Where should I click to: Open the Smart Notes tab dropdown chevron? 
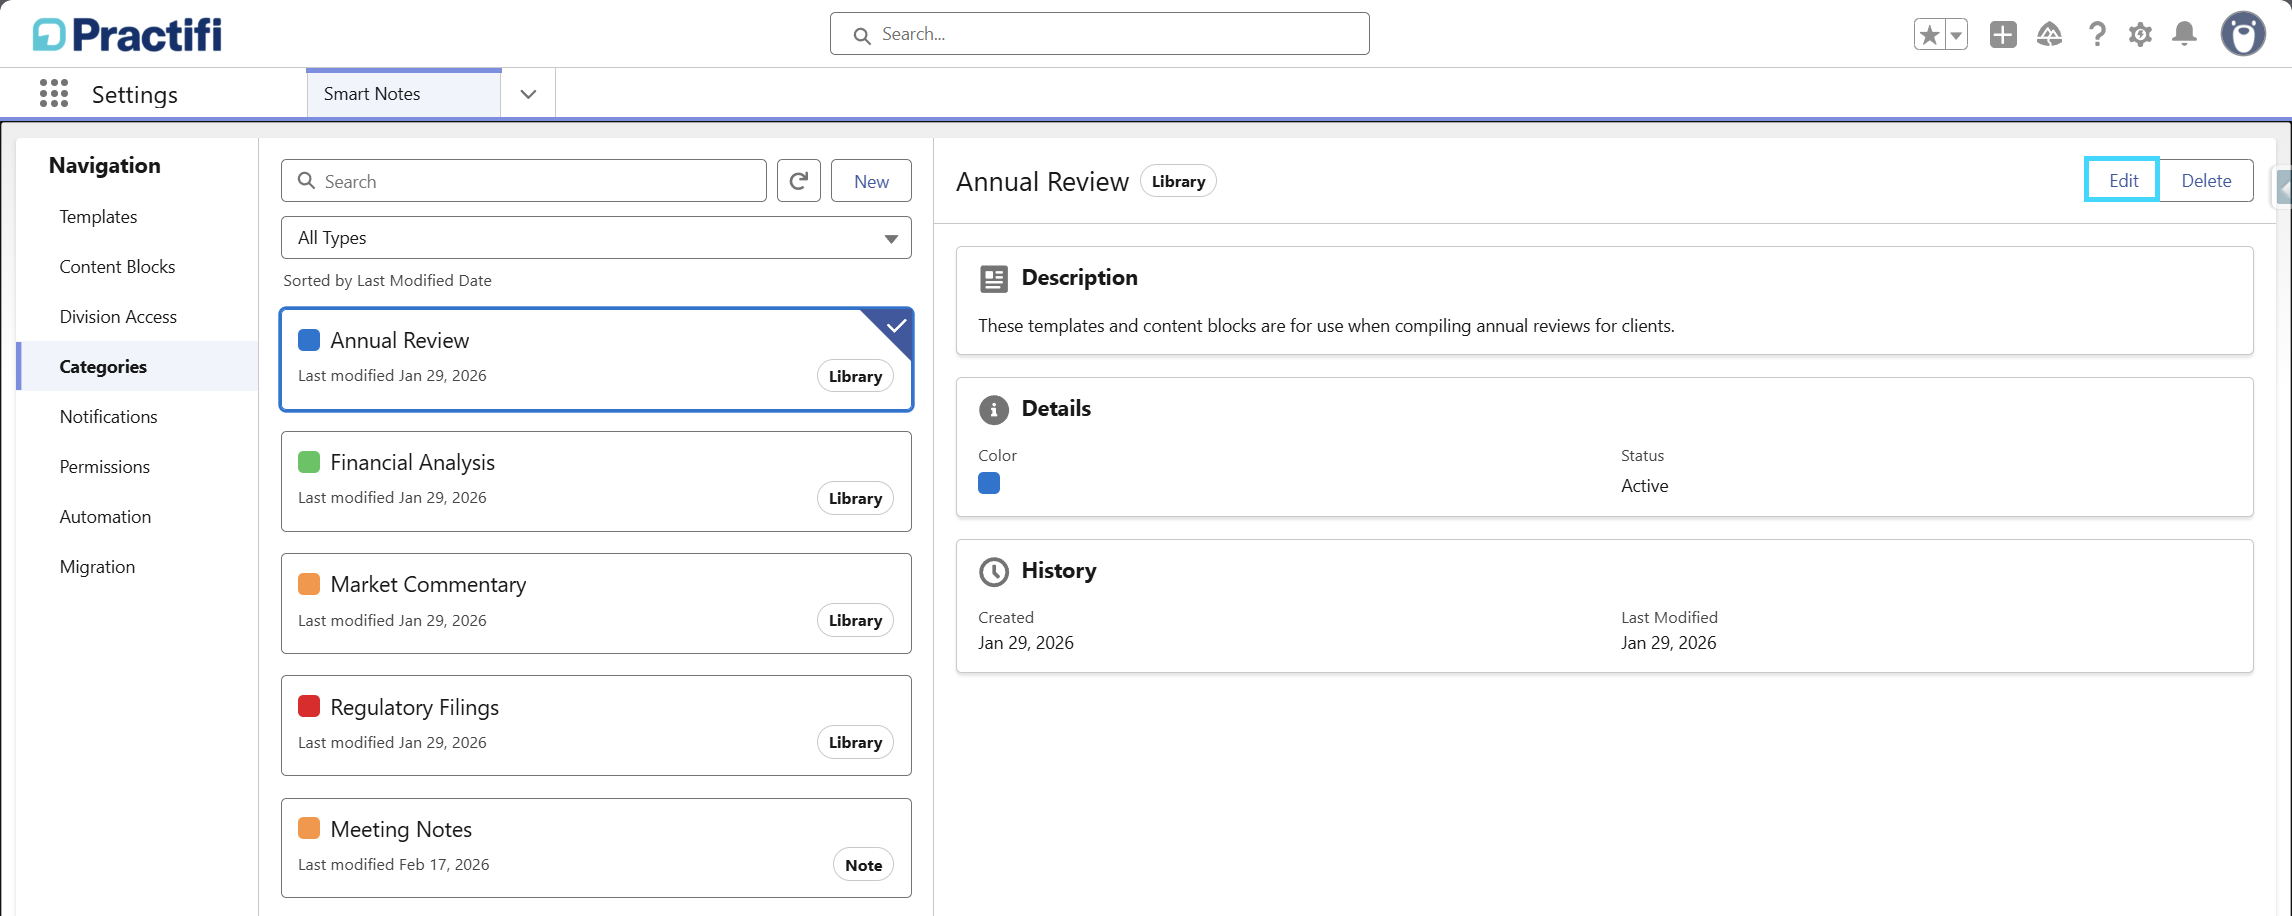528,94
